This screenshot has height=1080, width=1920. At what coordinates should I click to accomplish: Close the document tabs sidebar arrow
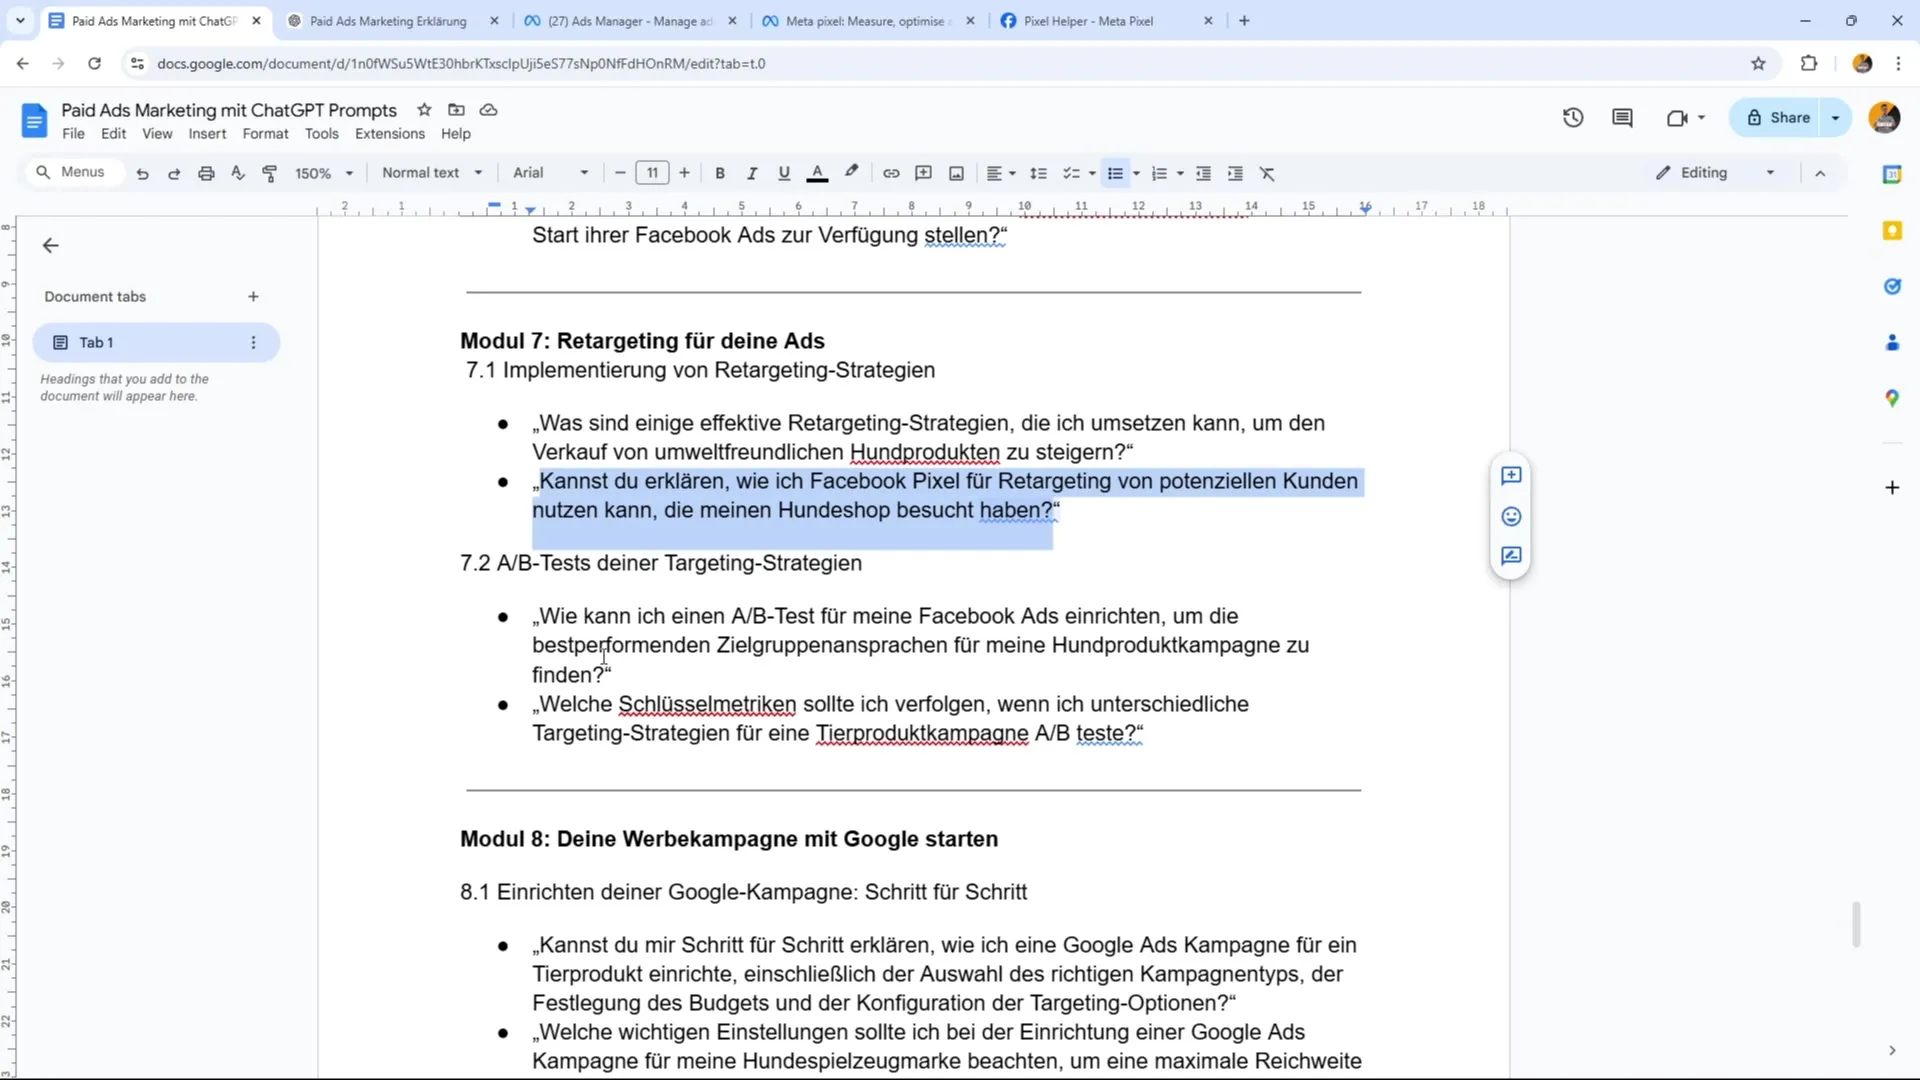pyautogui.click(x=51, y=246)
